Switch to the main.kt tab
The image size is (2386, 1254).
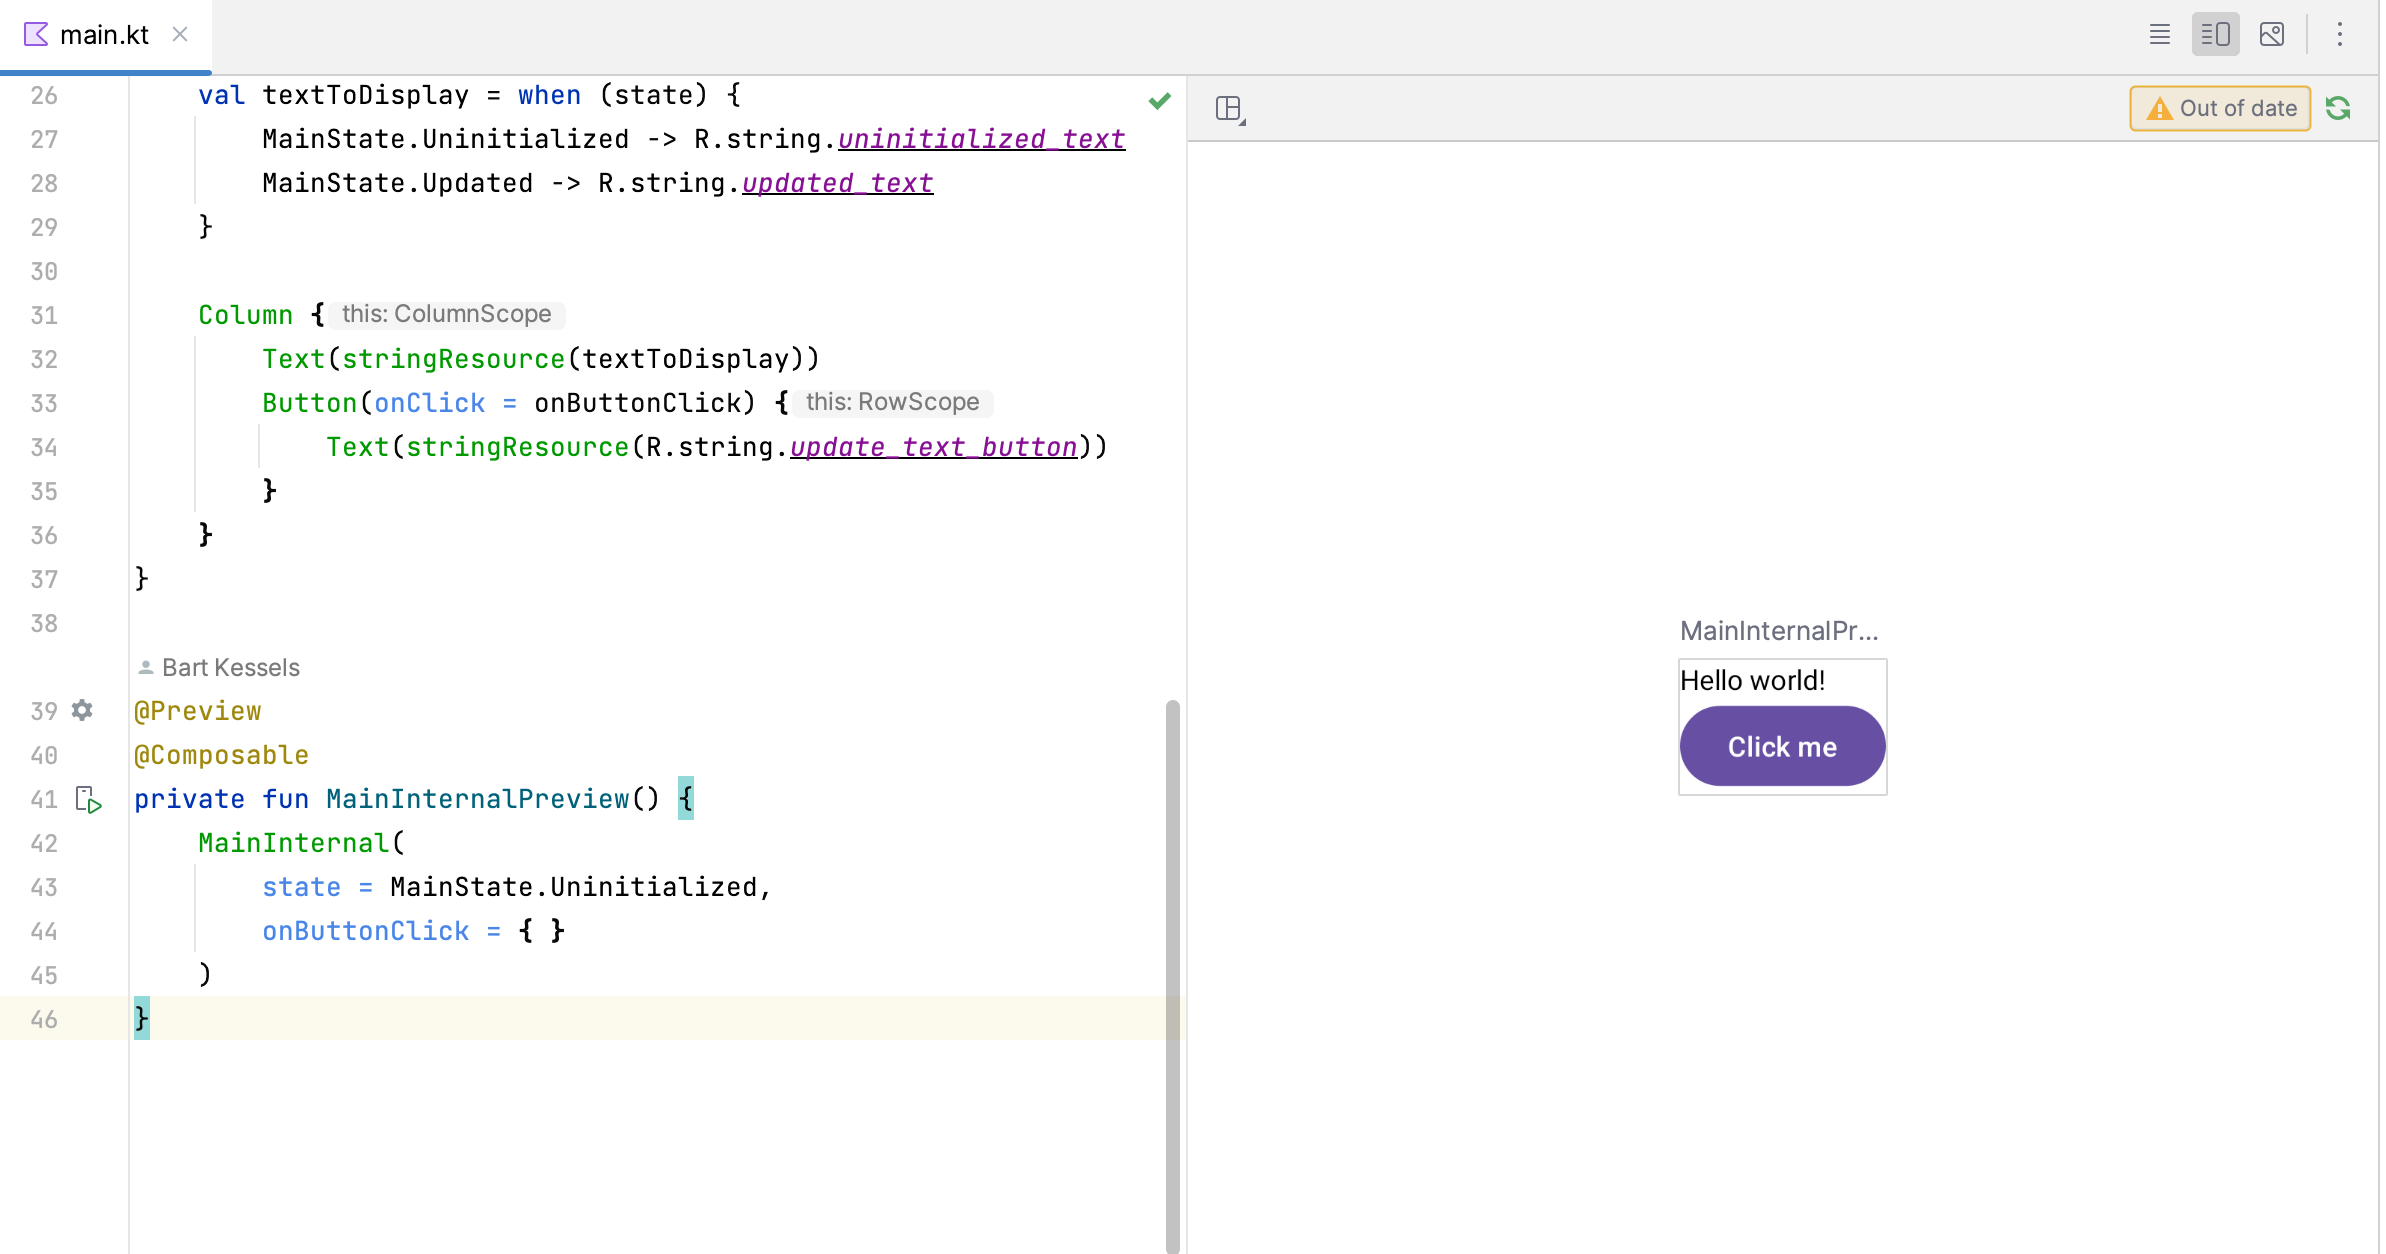click(105, 34)
